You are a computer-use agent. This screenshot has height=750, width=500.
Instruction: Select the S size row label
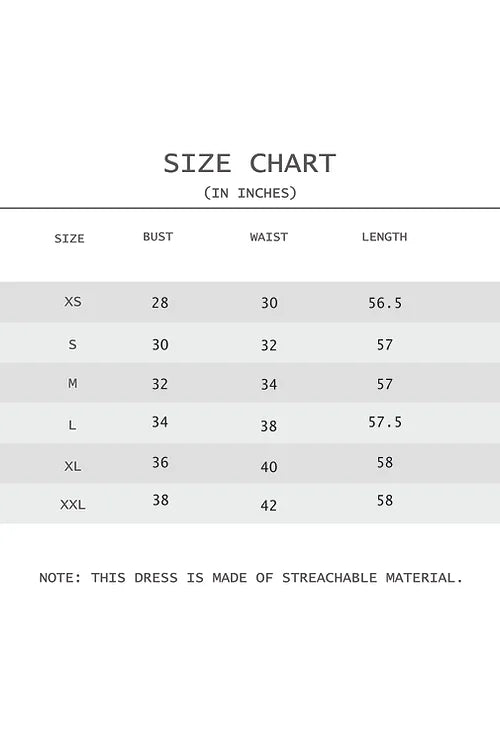(x=73, y=344)
